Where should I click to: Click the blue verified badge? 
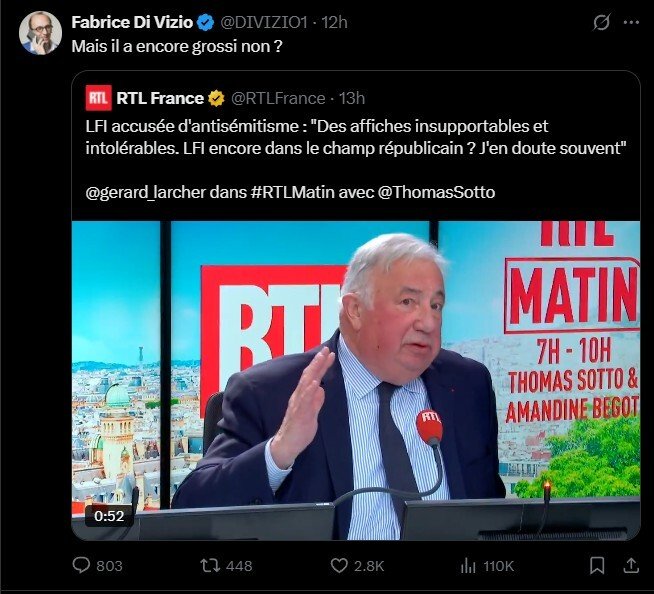point(205,21)
